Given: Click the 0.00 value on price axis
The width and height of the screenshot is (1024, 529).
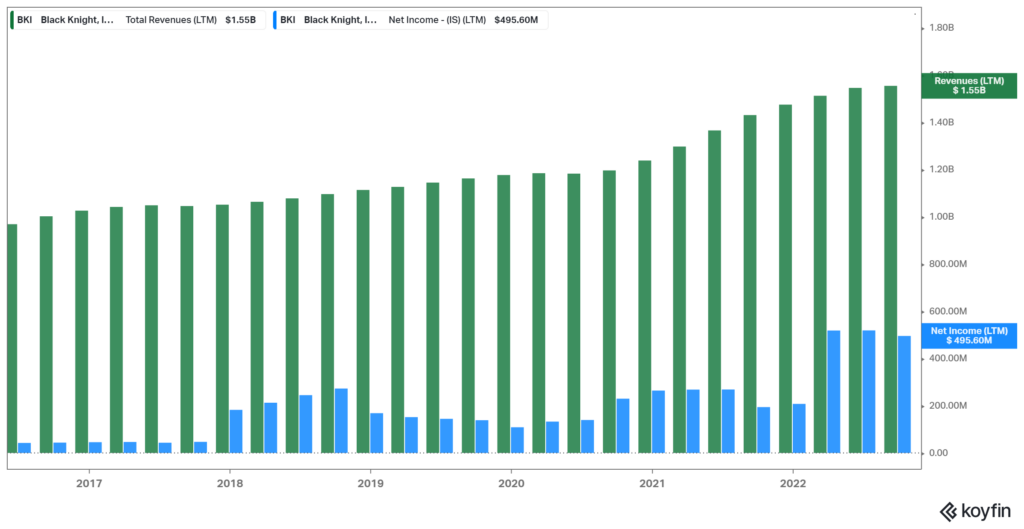Looking at the screenshot, I should pyautogui.click(x=939, y=453).
